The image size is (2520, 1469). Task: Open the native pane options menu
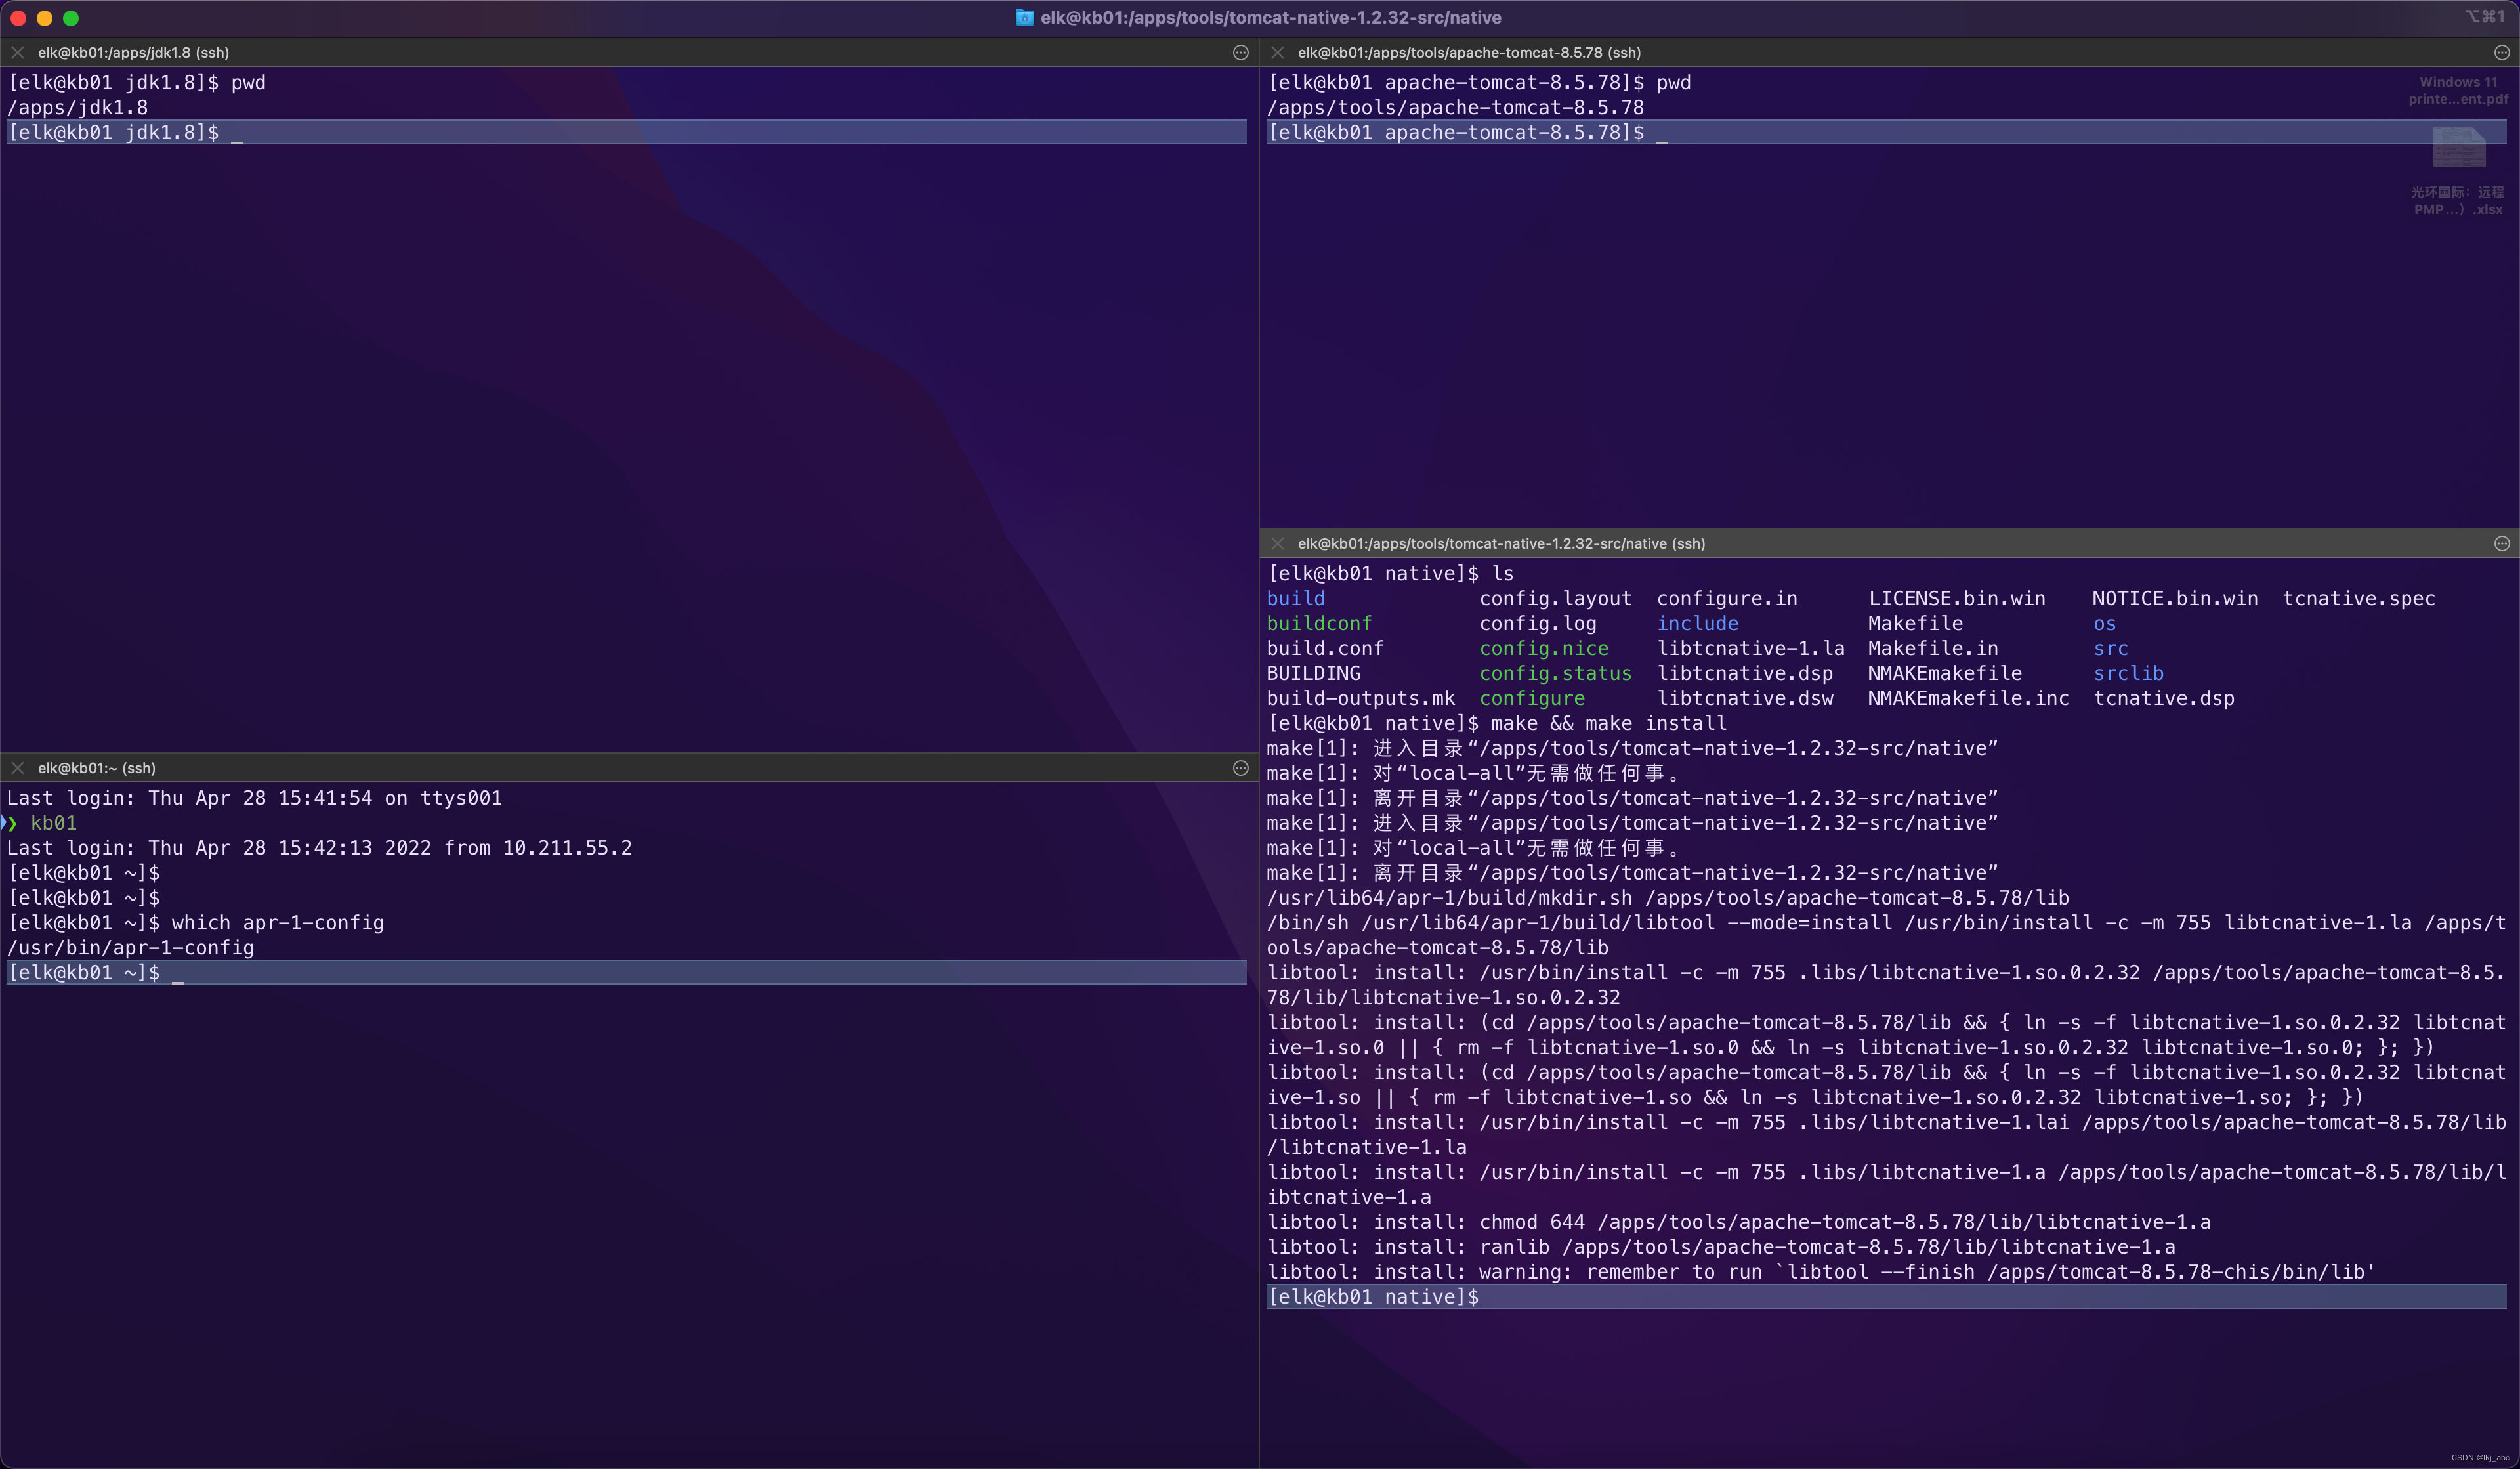click(x=2501, y=544)
